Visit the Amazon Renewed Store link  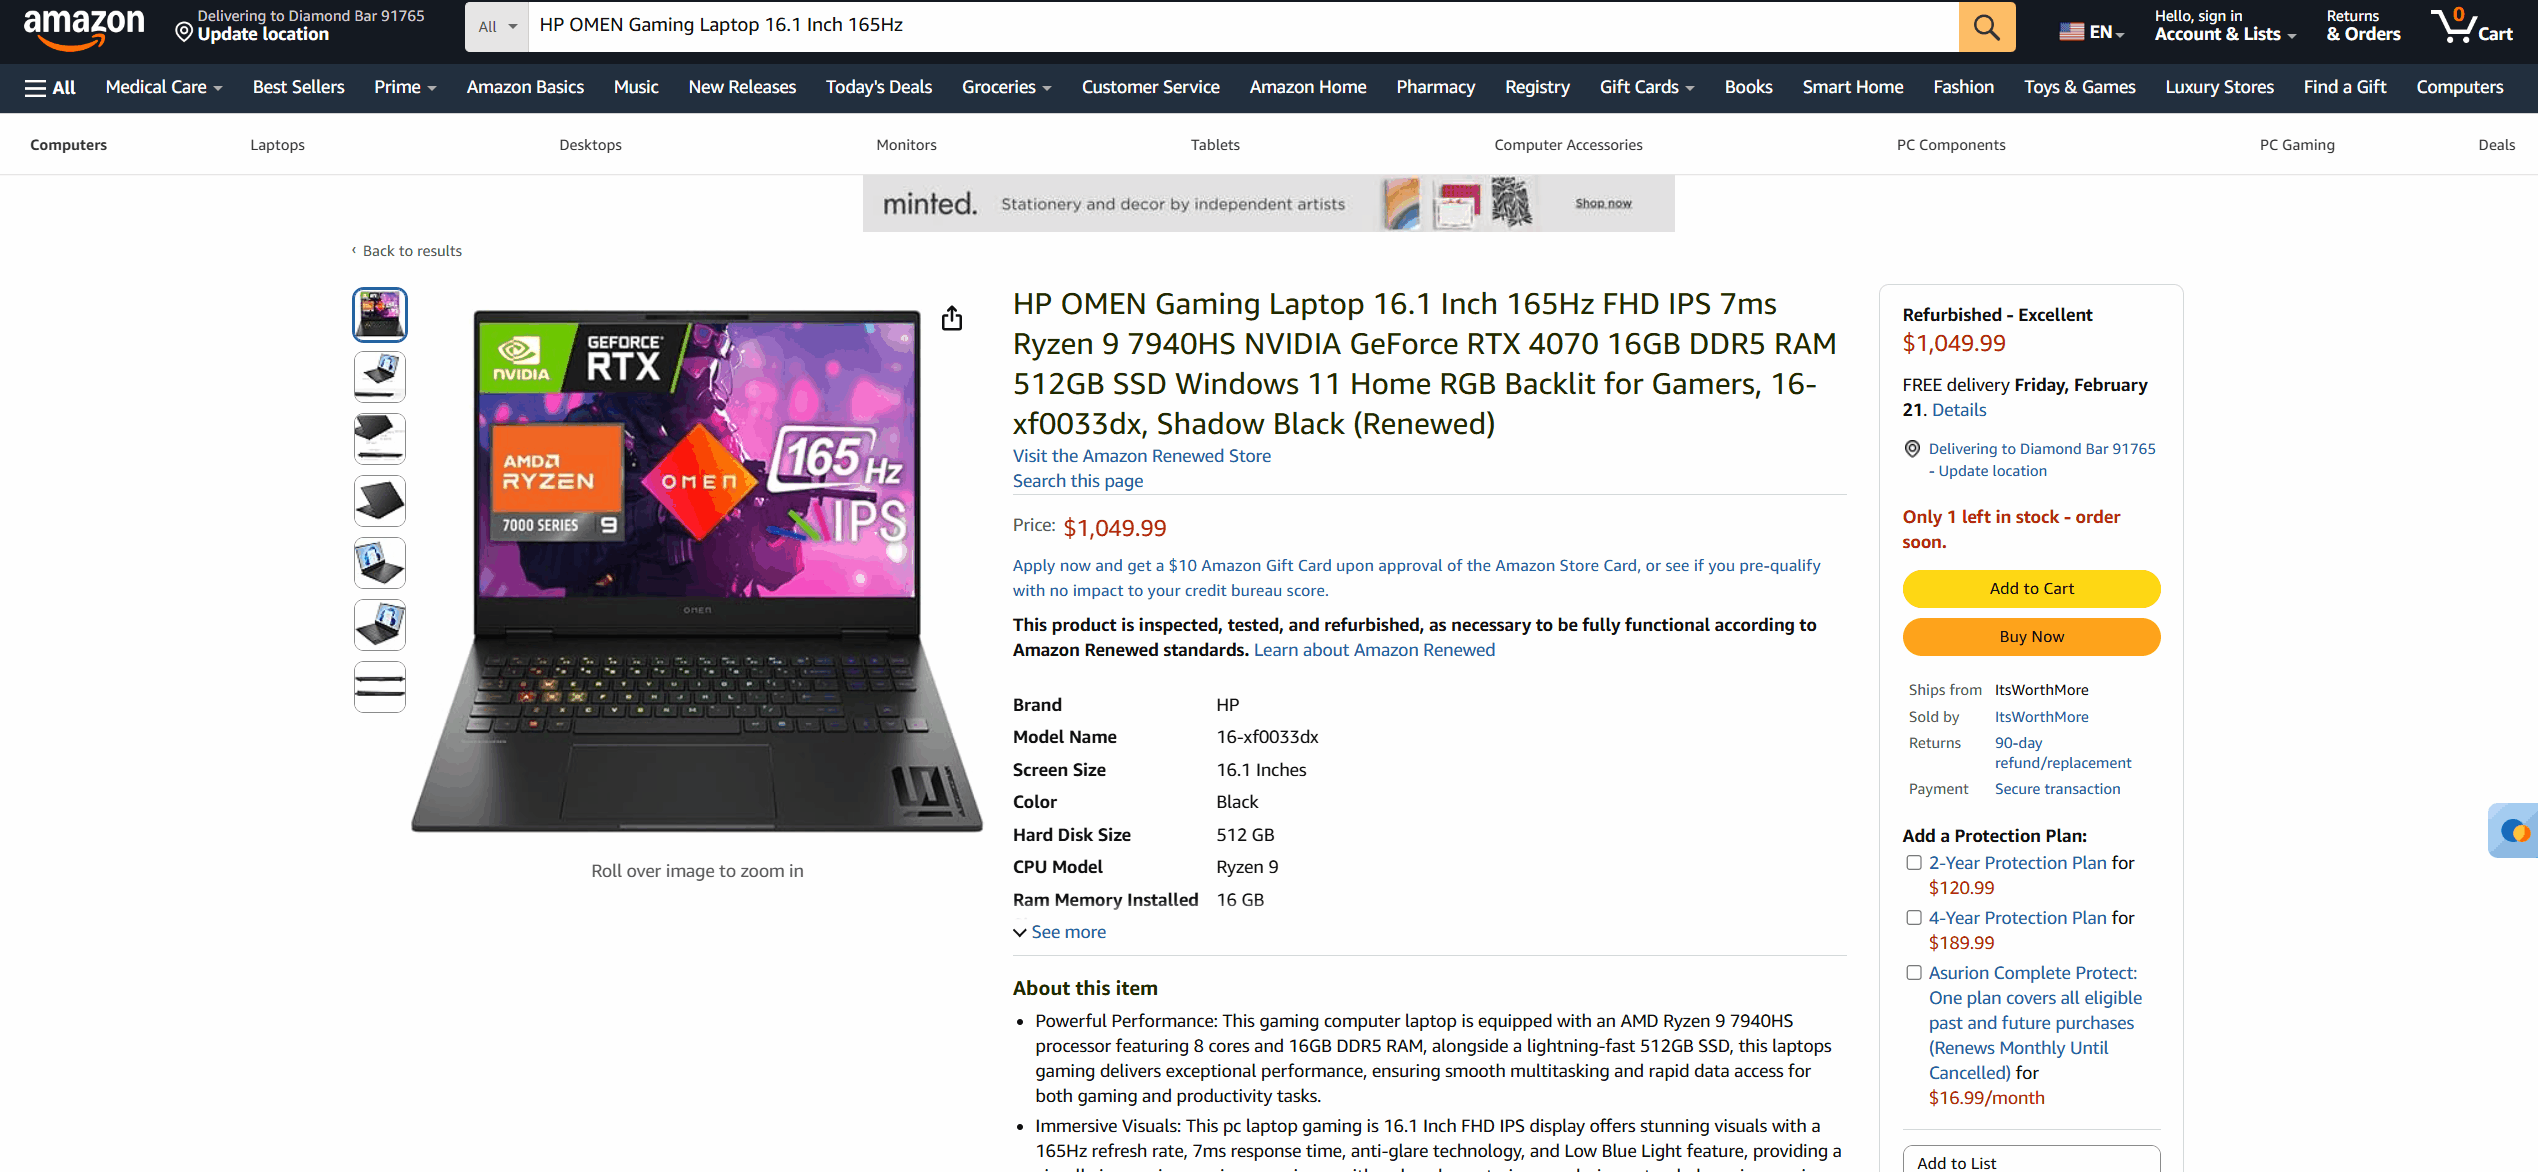[1141, 455]
